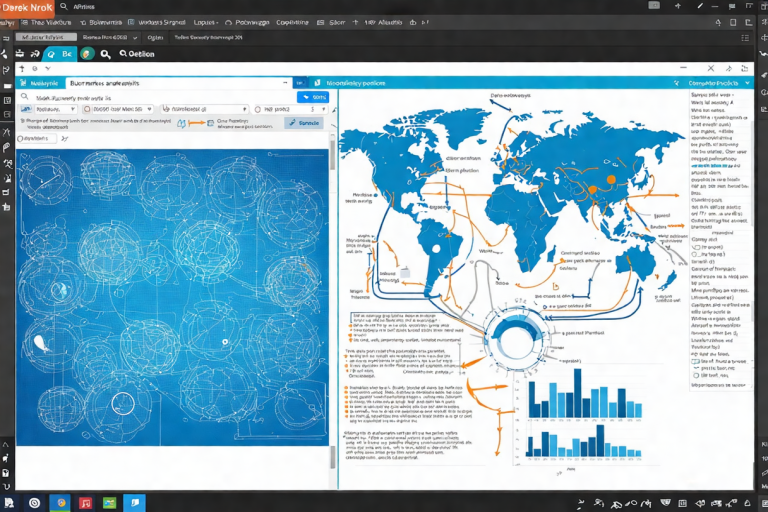This screenshot has height=512, width=768.
Task: Click the blue square taskbar icon
Action: tap(135, 503)
